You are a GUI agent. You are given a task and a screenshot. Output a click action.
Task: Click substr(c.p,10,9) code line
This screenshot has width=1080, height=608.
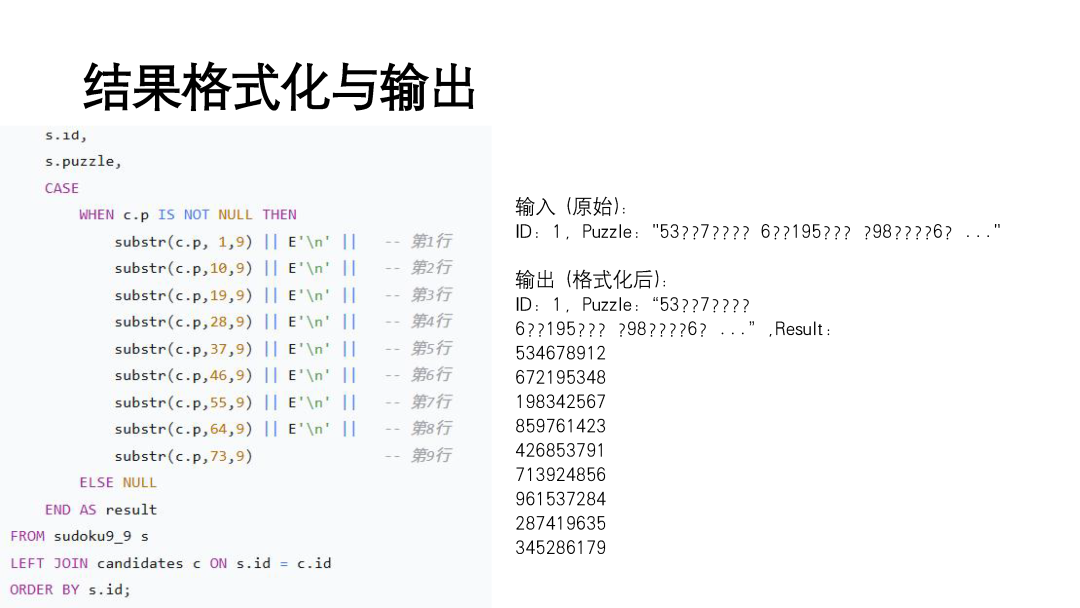tap(235, 269)
